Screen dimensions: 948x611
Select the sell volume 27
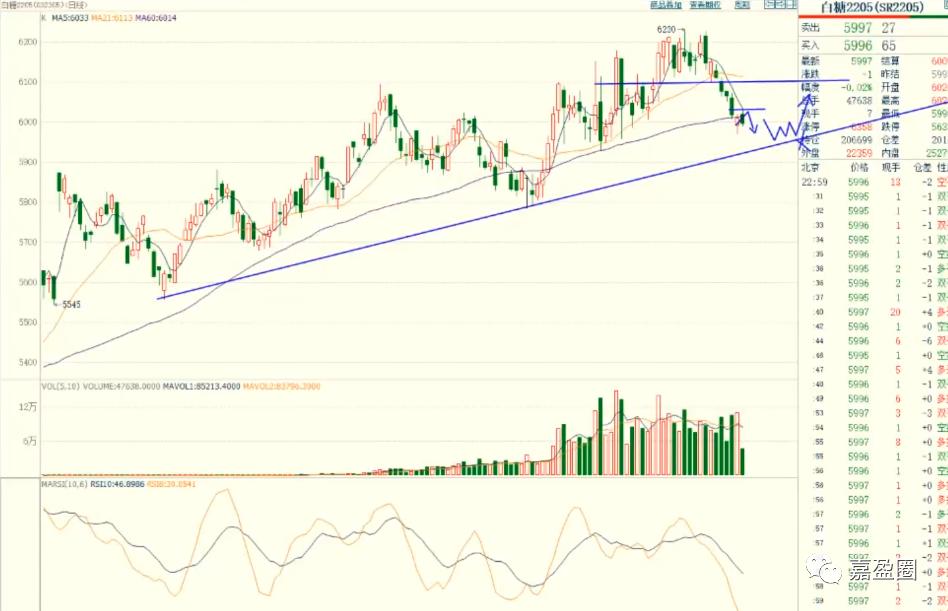(888, 28)
